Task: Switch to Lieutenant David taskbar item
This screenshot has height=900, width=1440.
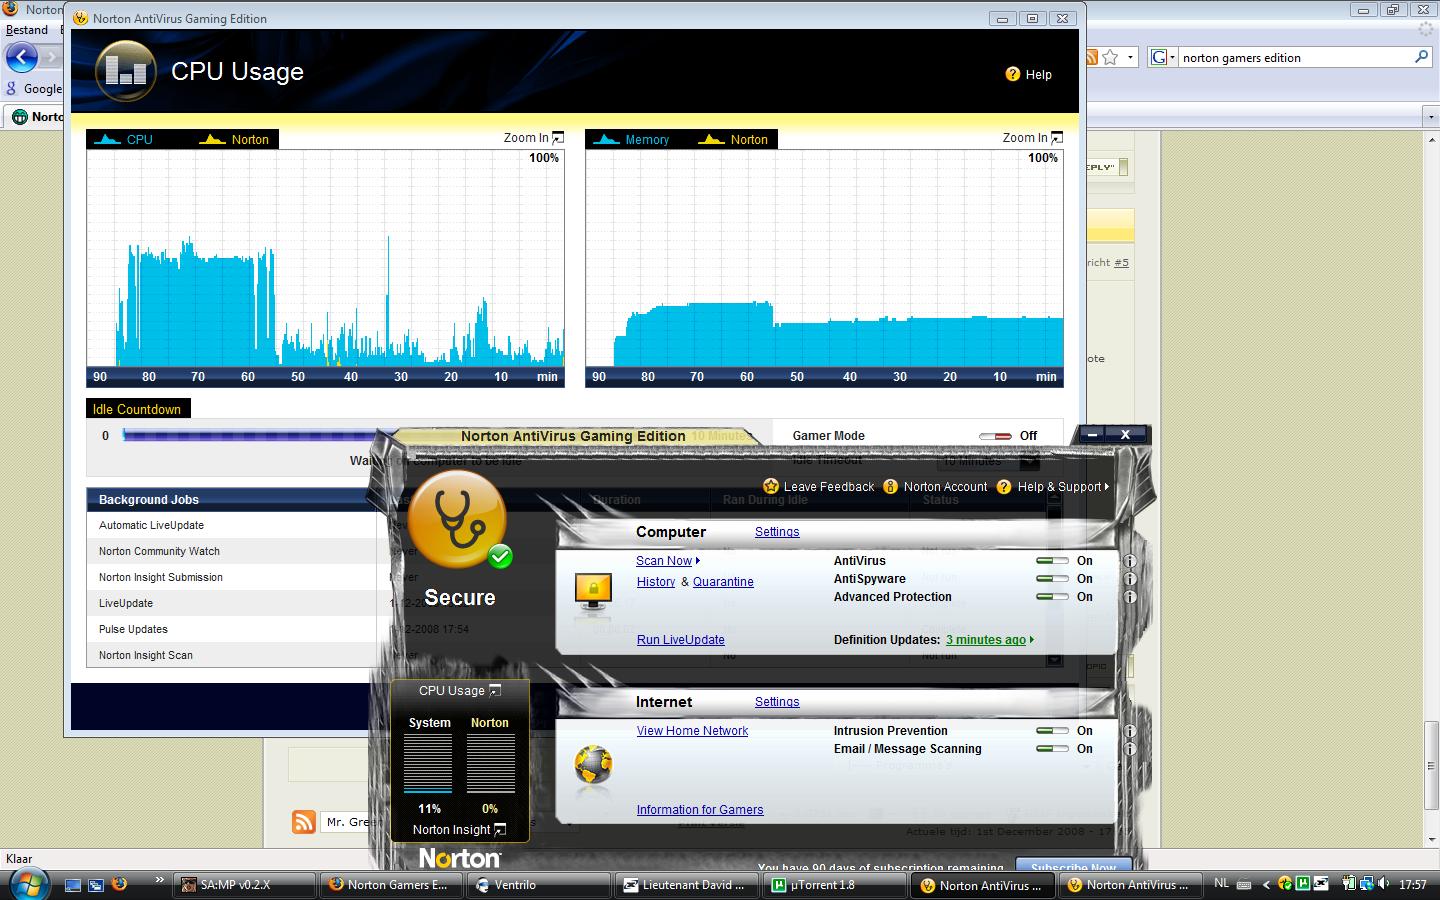Action: (x=688, y=885)
